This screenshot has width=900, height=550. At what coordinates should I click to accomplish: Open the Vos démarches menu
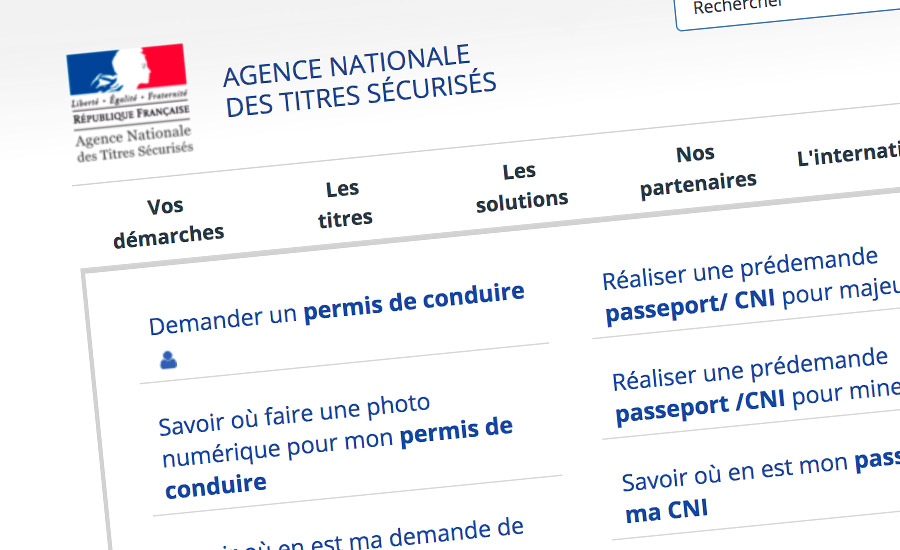(x=167, y=222)
